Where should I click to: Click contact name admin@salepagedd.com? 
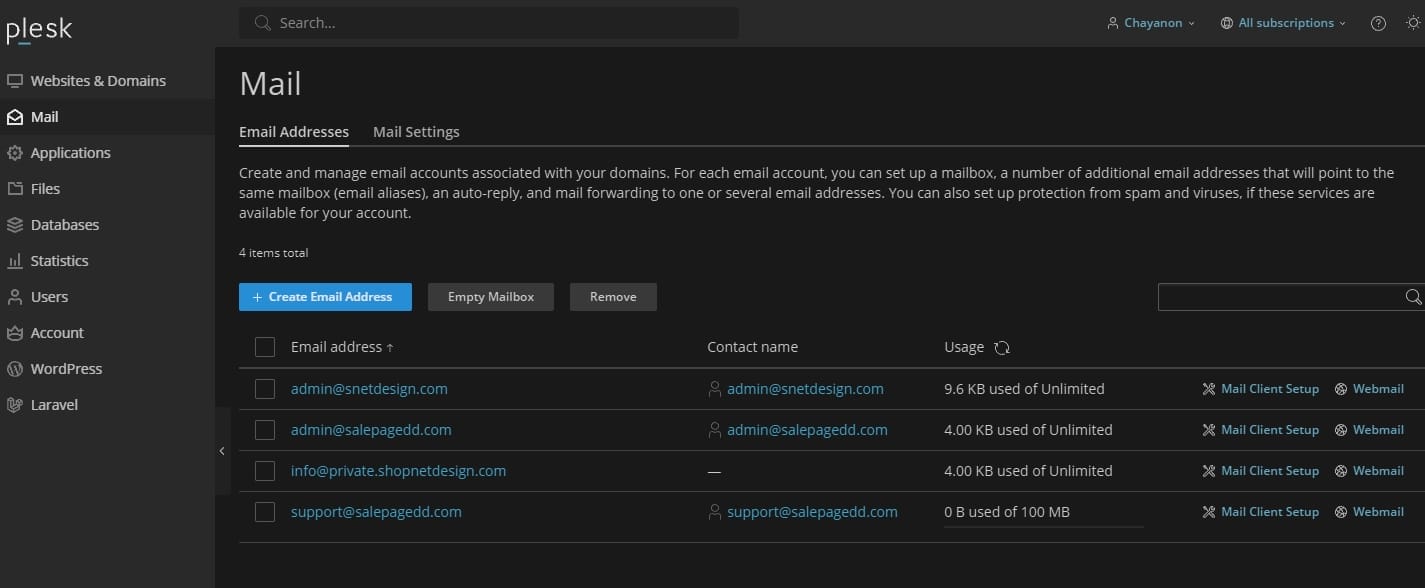click(x=807, y=430)
